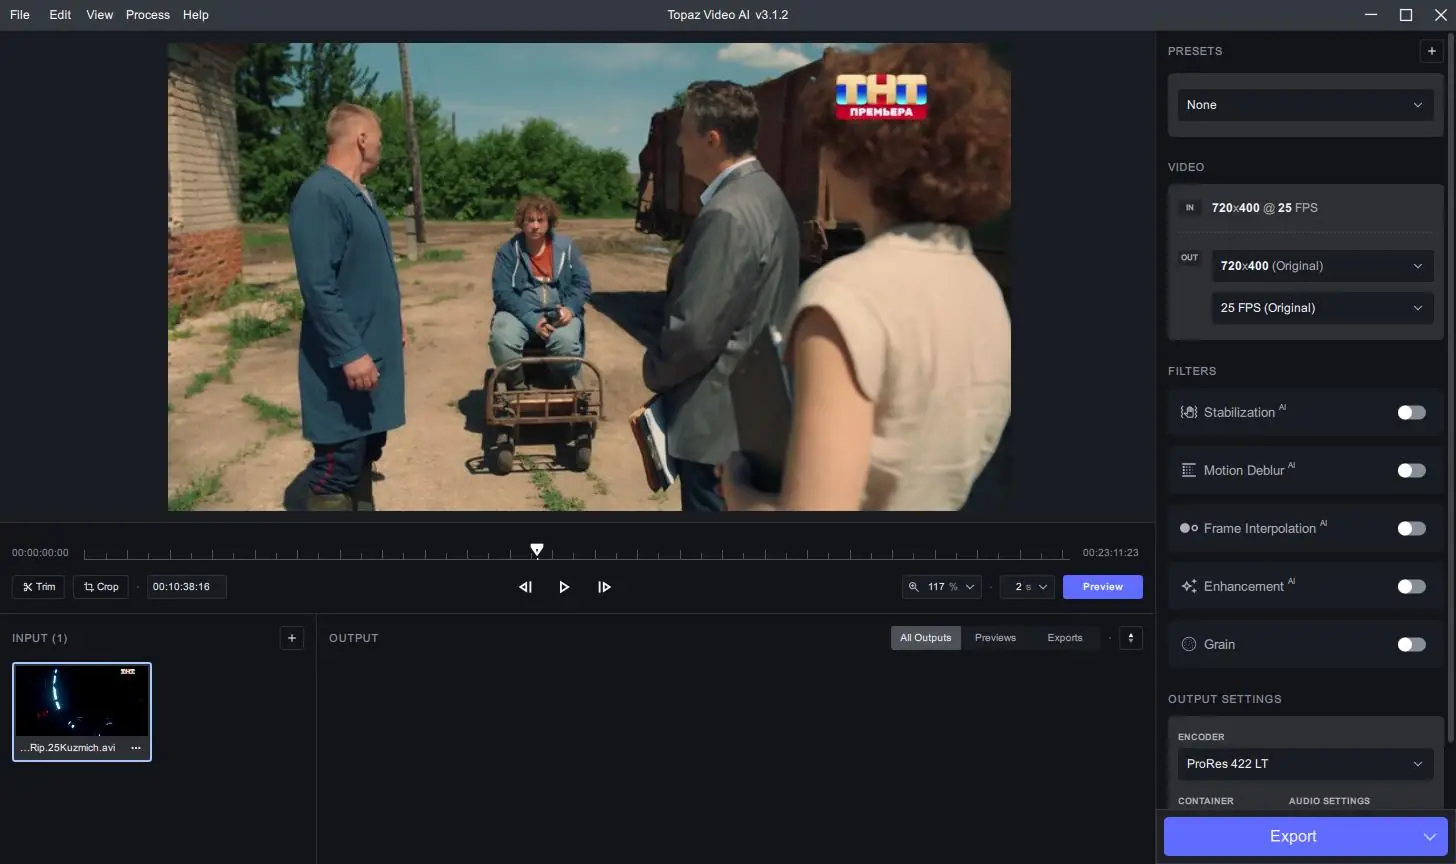
Task: Click the Motion Deblur filter icon
Action: point(1189,470)
